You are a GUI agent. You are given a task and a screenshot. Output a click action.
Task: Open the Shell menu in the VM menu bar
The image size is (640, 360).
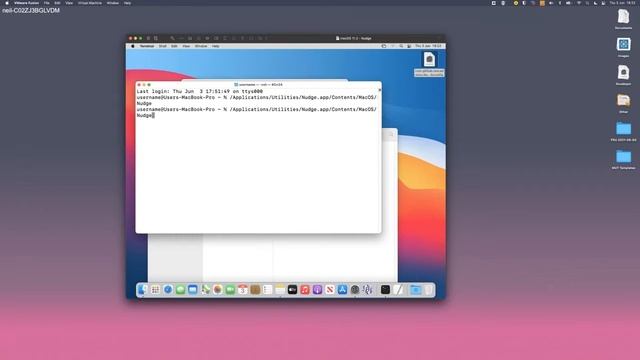[x=162, y=46]
